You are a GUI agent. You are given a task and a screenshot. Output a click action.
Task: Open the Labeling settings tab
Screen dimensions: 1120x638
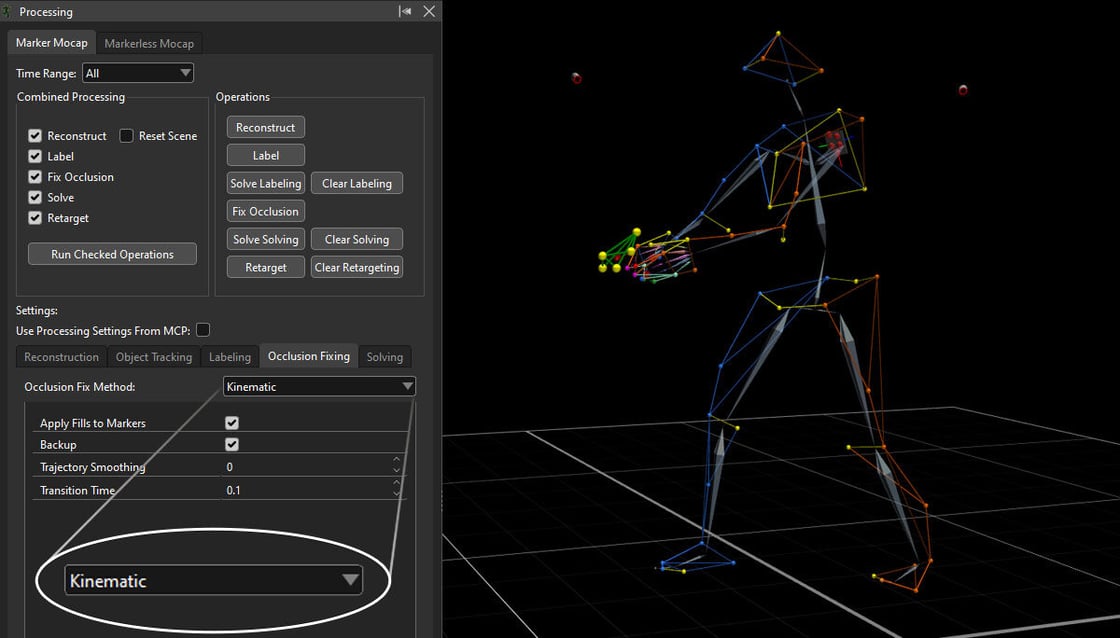[x=230, y=357]
